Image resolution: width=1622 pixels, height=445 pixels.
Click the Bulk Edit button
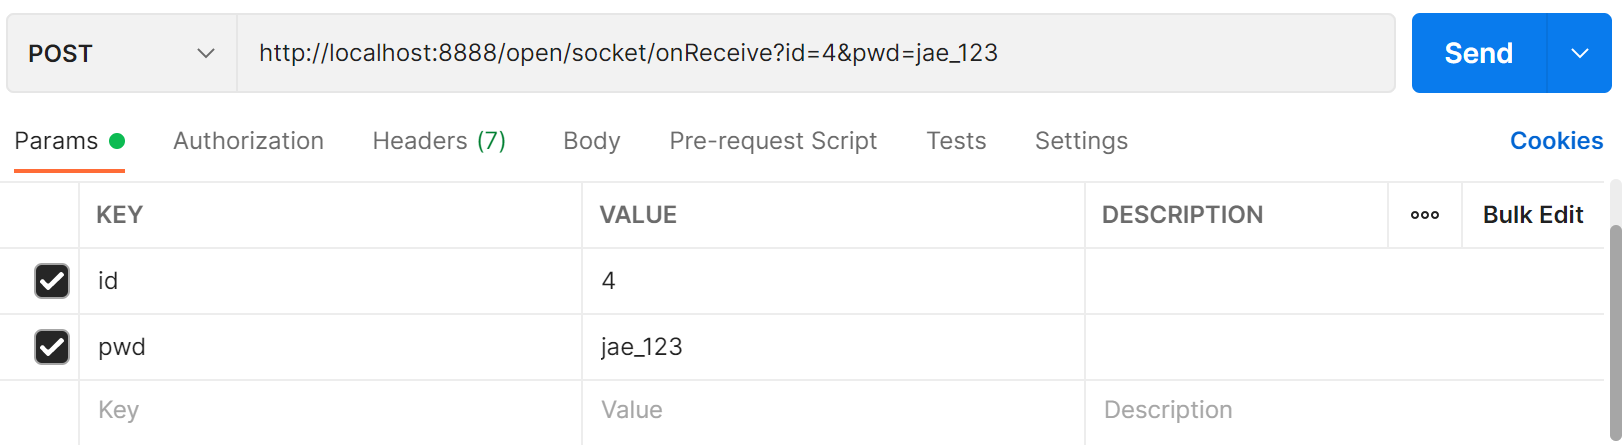tap(1533, 215)
